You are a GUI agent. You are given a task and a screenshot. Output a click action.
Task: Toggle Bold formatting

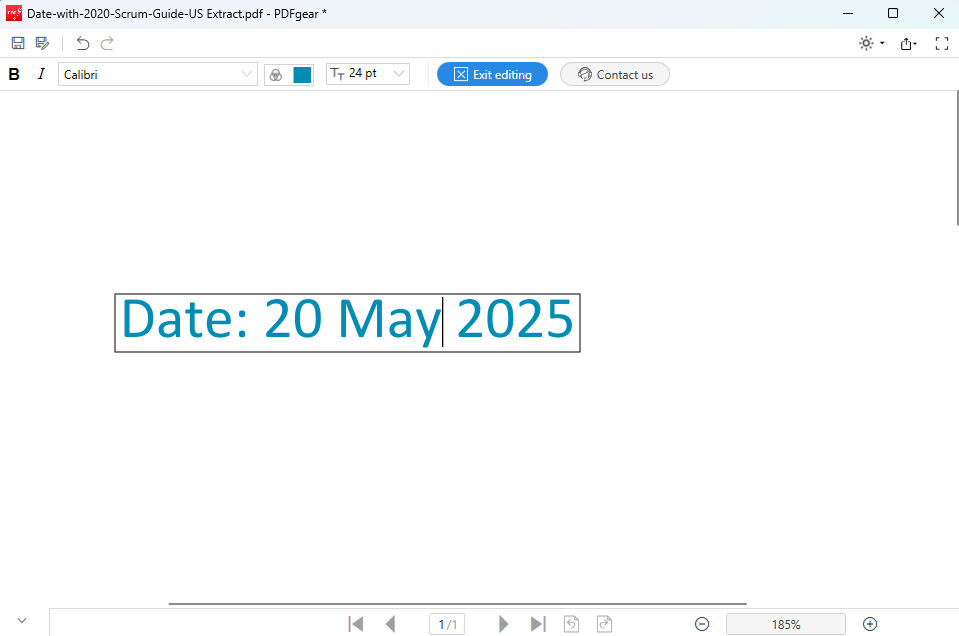[x=14, y=75]
